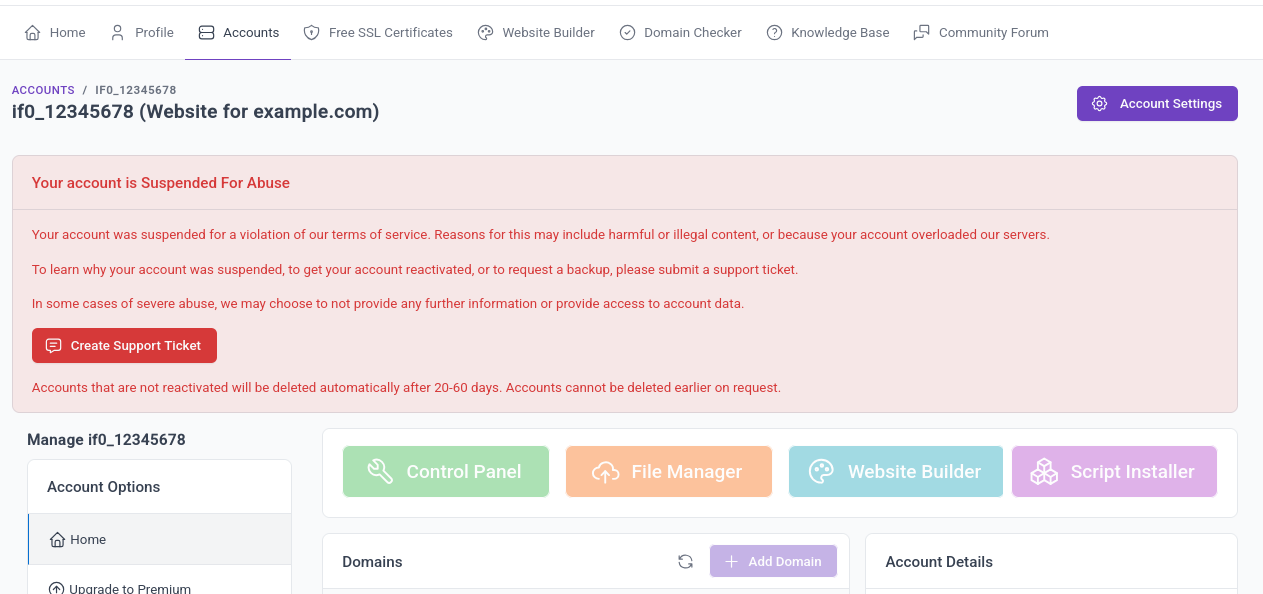Open the Domain Checker menu item
Image resolution: width=1263 pixels, height=594 pixels.
pos(681,33)
